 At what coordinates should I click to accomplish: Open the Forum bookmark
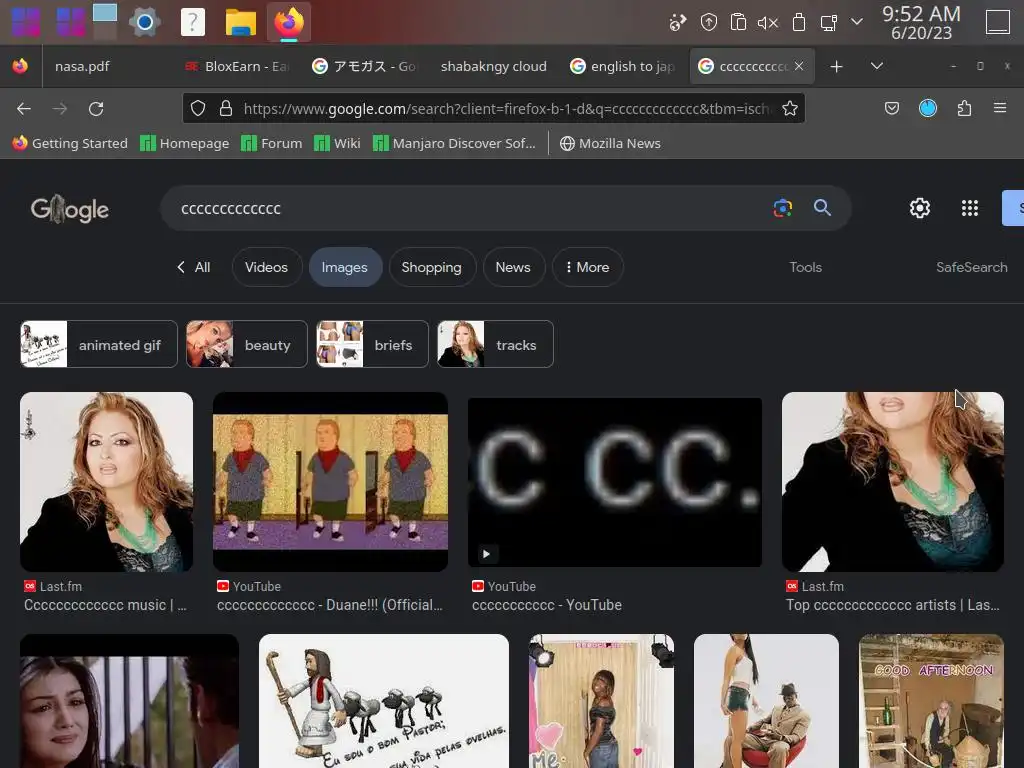click(x=272, y=143)
